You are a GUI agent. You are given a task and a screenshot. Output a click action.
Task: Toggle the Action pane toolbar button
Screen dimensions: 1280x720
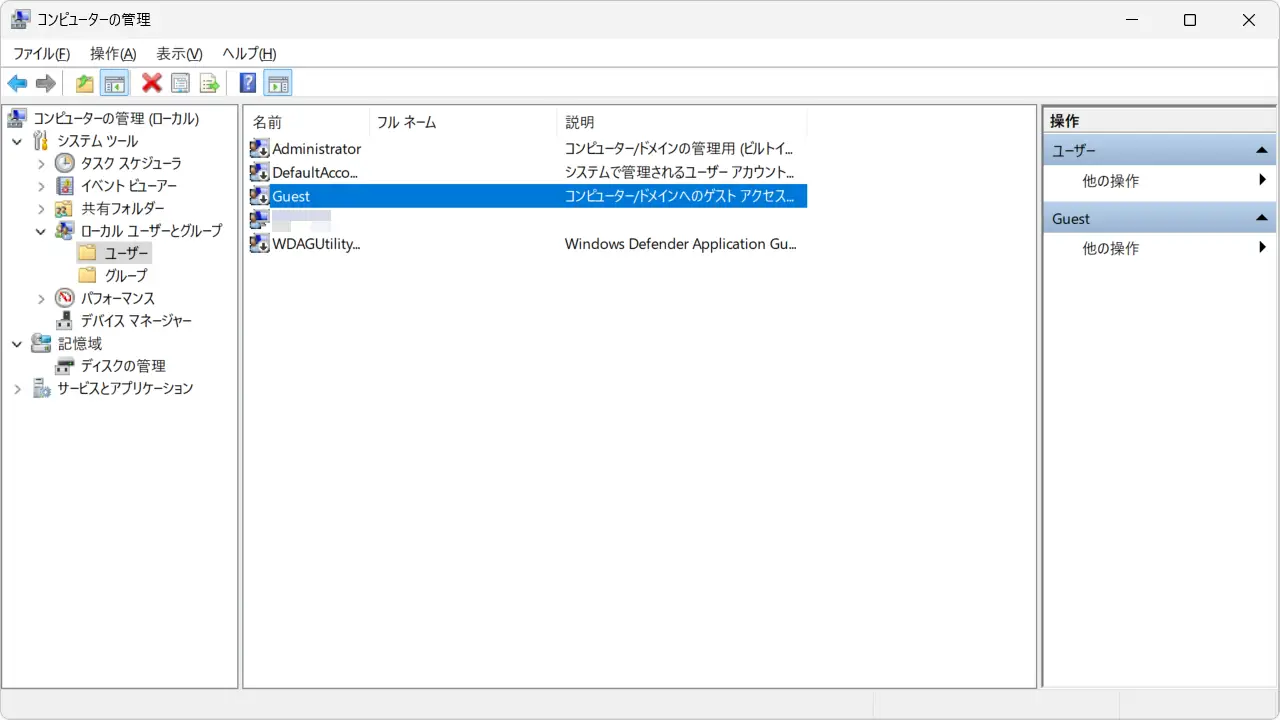pos(278,83)
